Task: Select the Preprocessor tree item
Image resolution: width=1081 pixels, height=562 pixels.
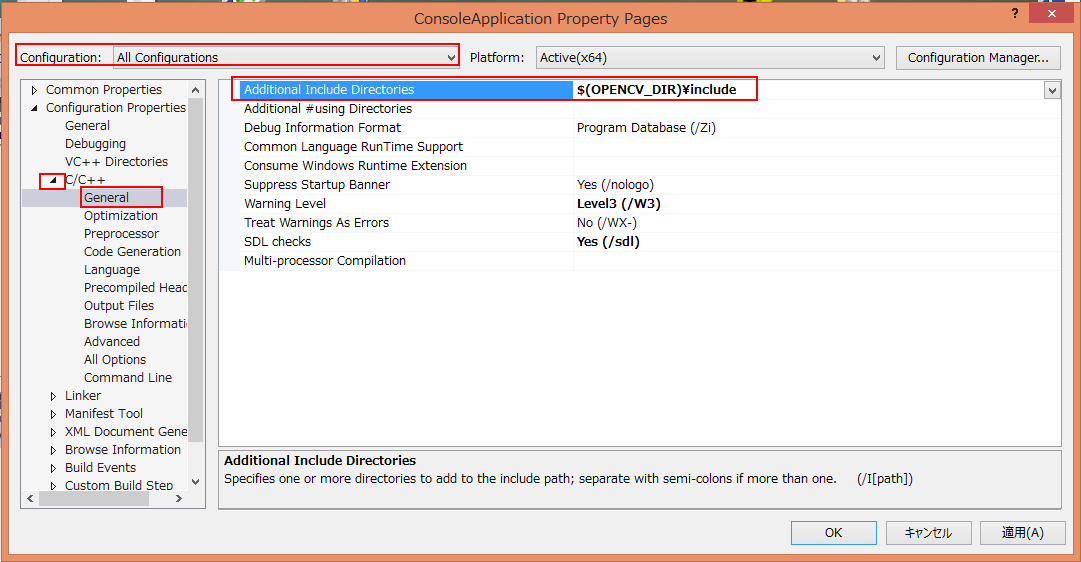Action: [121, 233]
